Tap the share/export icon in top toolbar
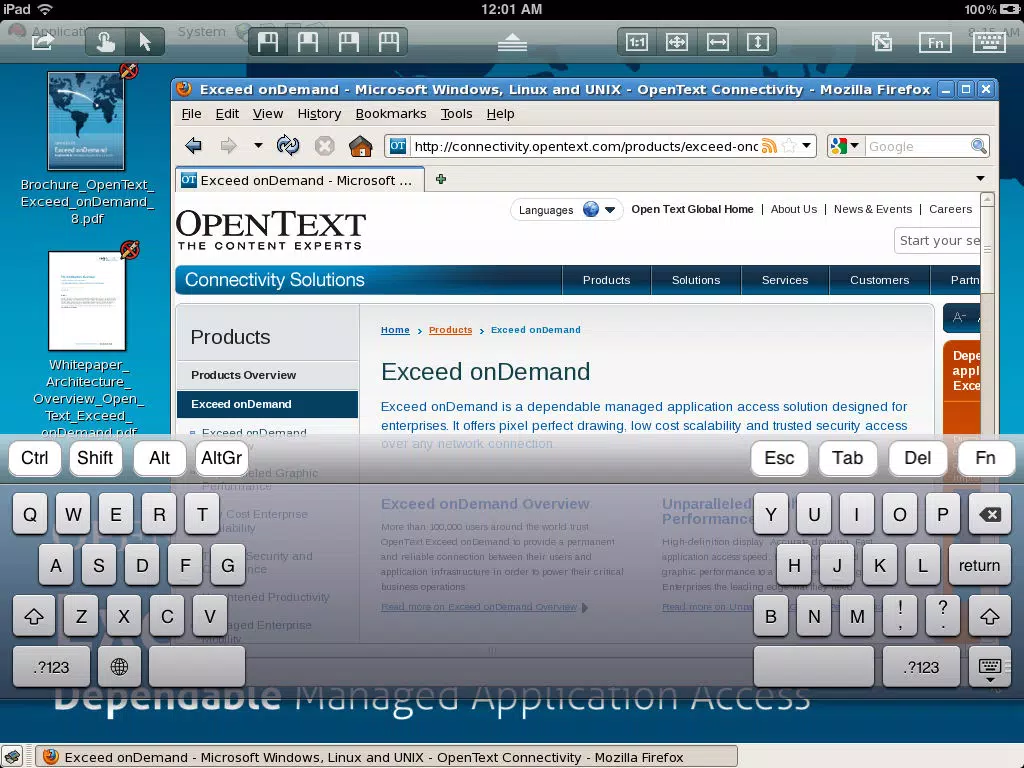1024x768 pixels. [x=42, y=42]
